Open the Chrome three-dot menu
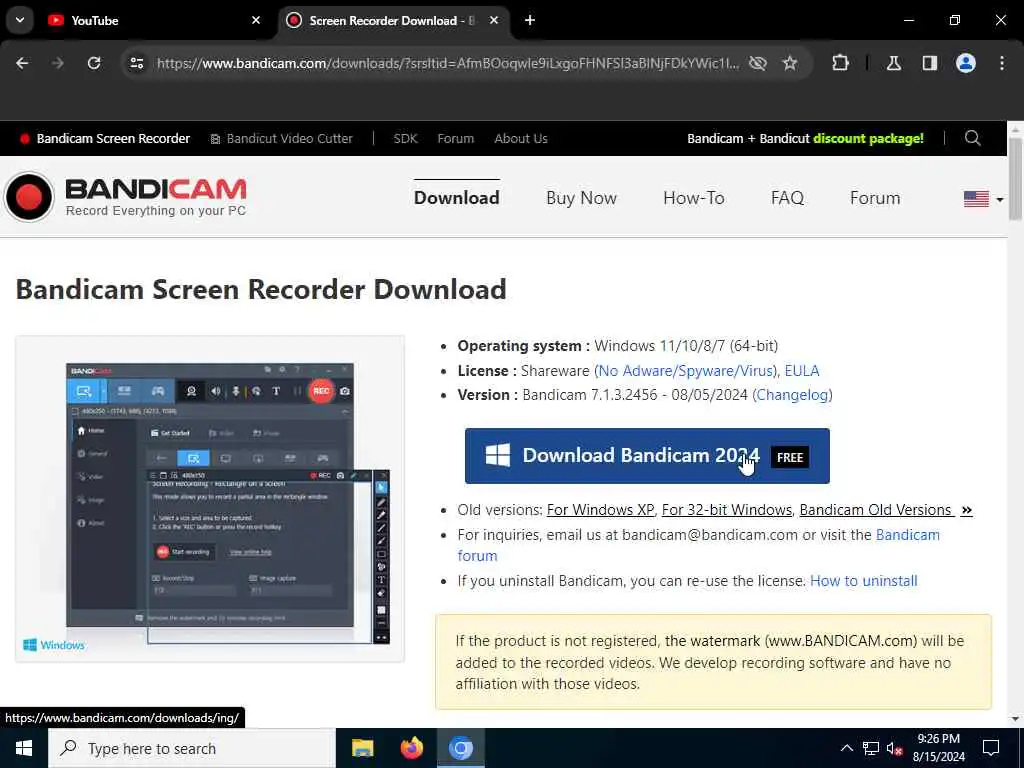The height and width of the screenshot is (768, 1024). point(1002,63)
